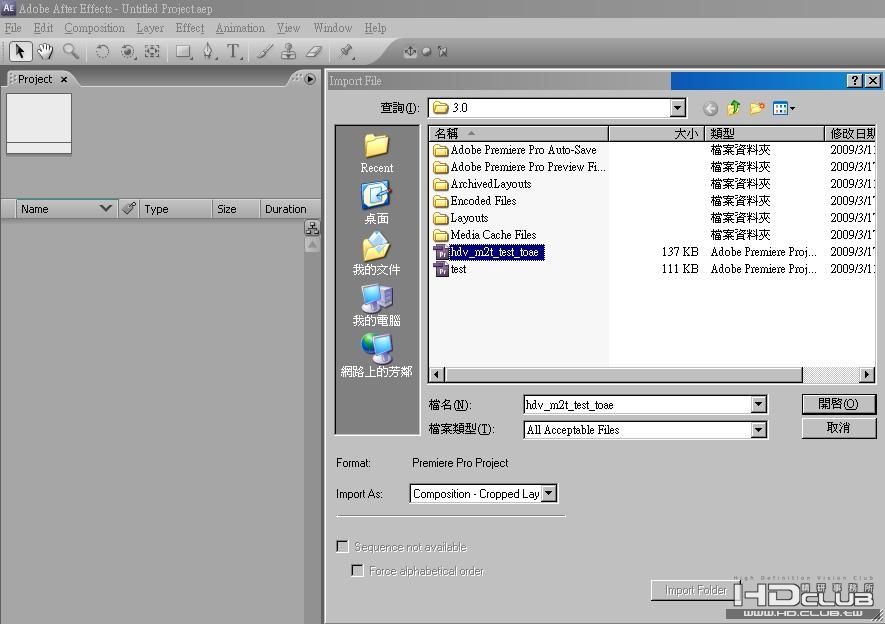Image resolution: width=885 pixels, height=624 pixels.
Task: Click the label tag column icon
Action: pyautogui.click(x=129, y=208)
